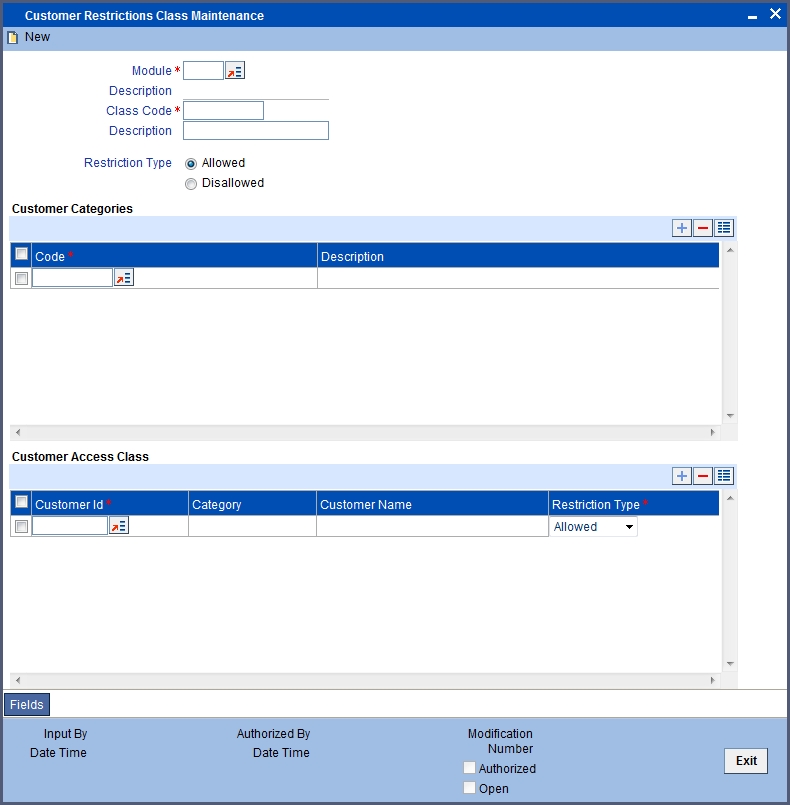This screenshot has height=805, width=790.
Task: Click the Category column header
Action: coord(252,504)
